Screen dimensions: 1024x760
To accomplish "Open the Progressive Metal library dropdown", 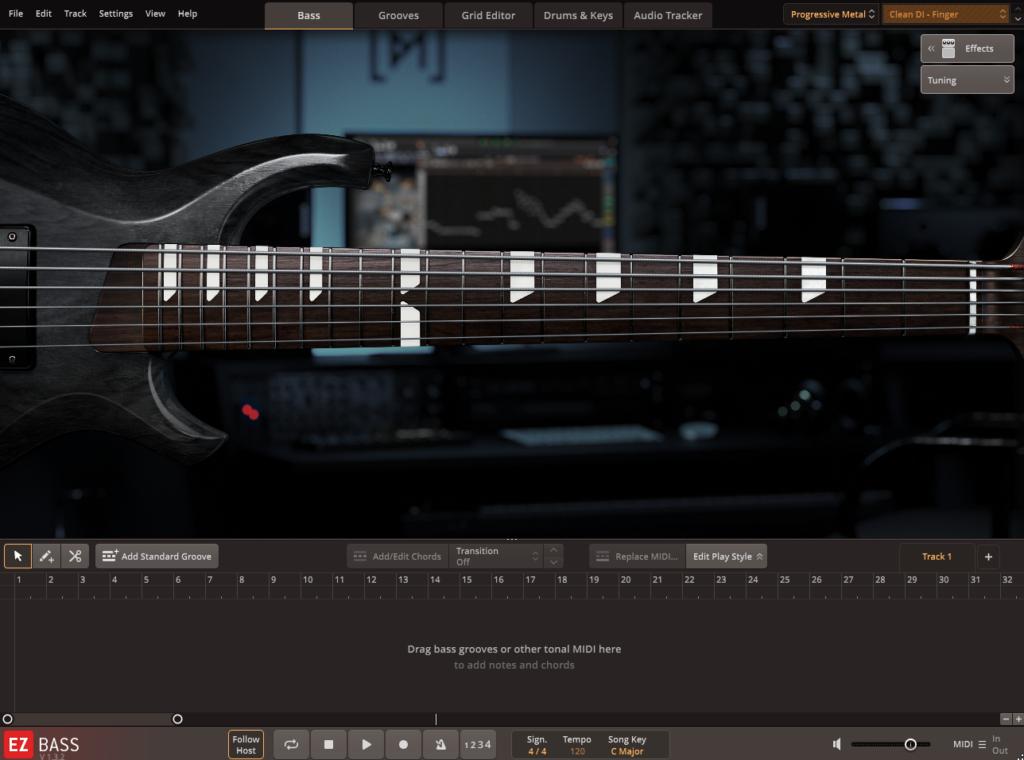I will 832,14.
